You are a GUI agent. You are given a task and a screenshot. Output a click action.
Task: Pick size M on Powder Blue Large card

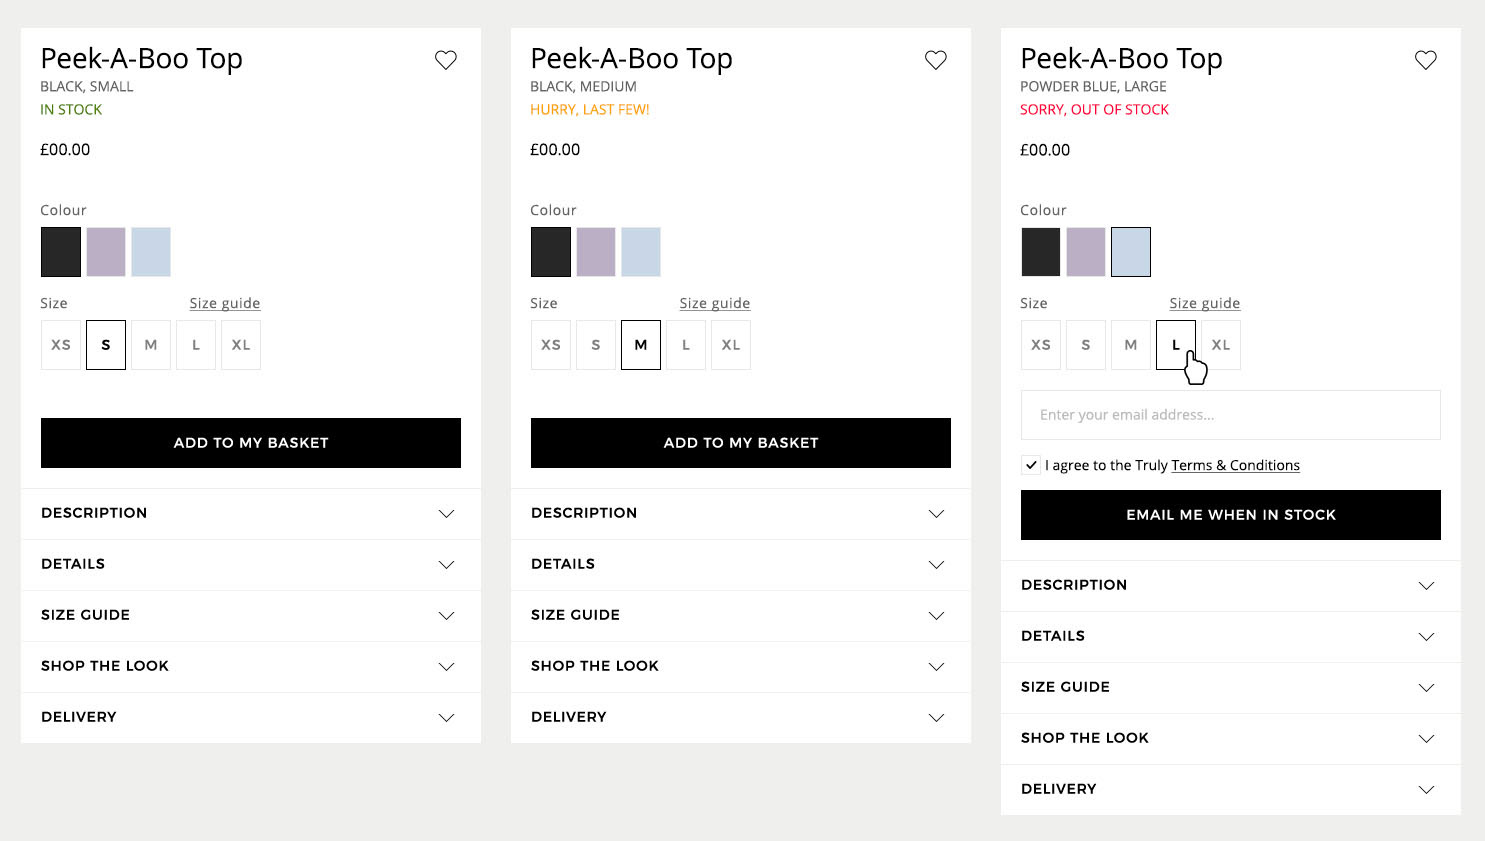click(1131, 345)
